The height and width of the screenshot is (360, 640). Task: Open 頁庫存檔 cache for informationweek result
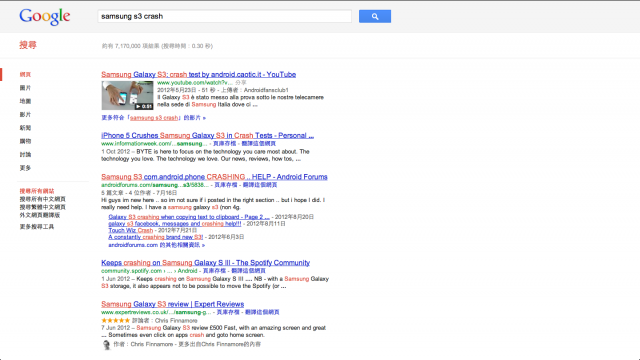(x=224, y=144)
